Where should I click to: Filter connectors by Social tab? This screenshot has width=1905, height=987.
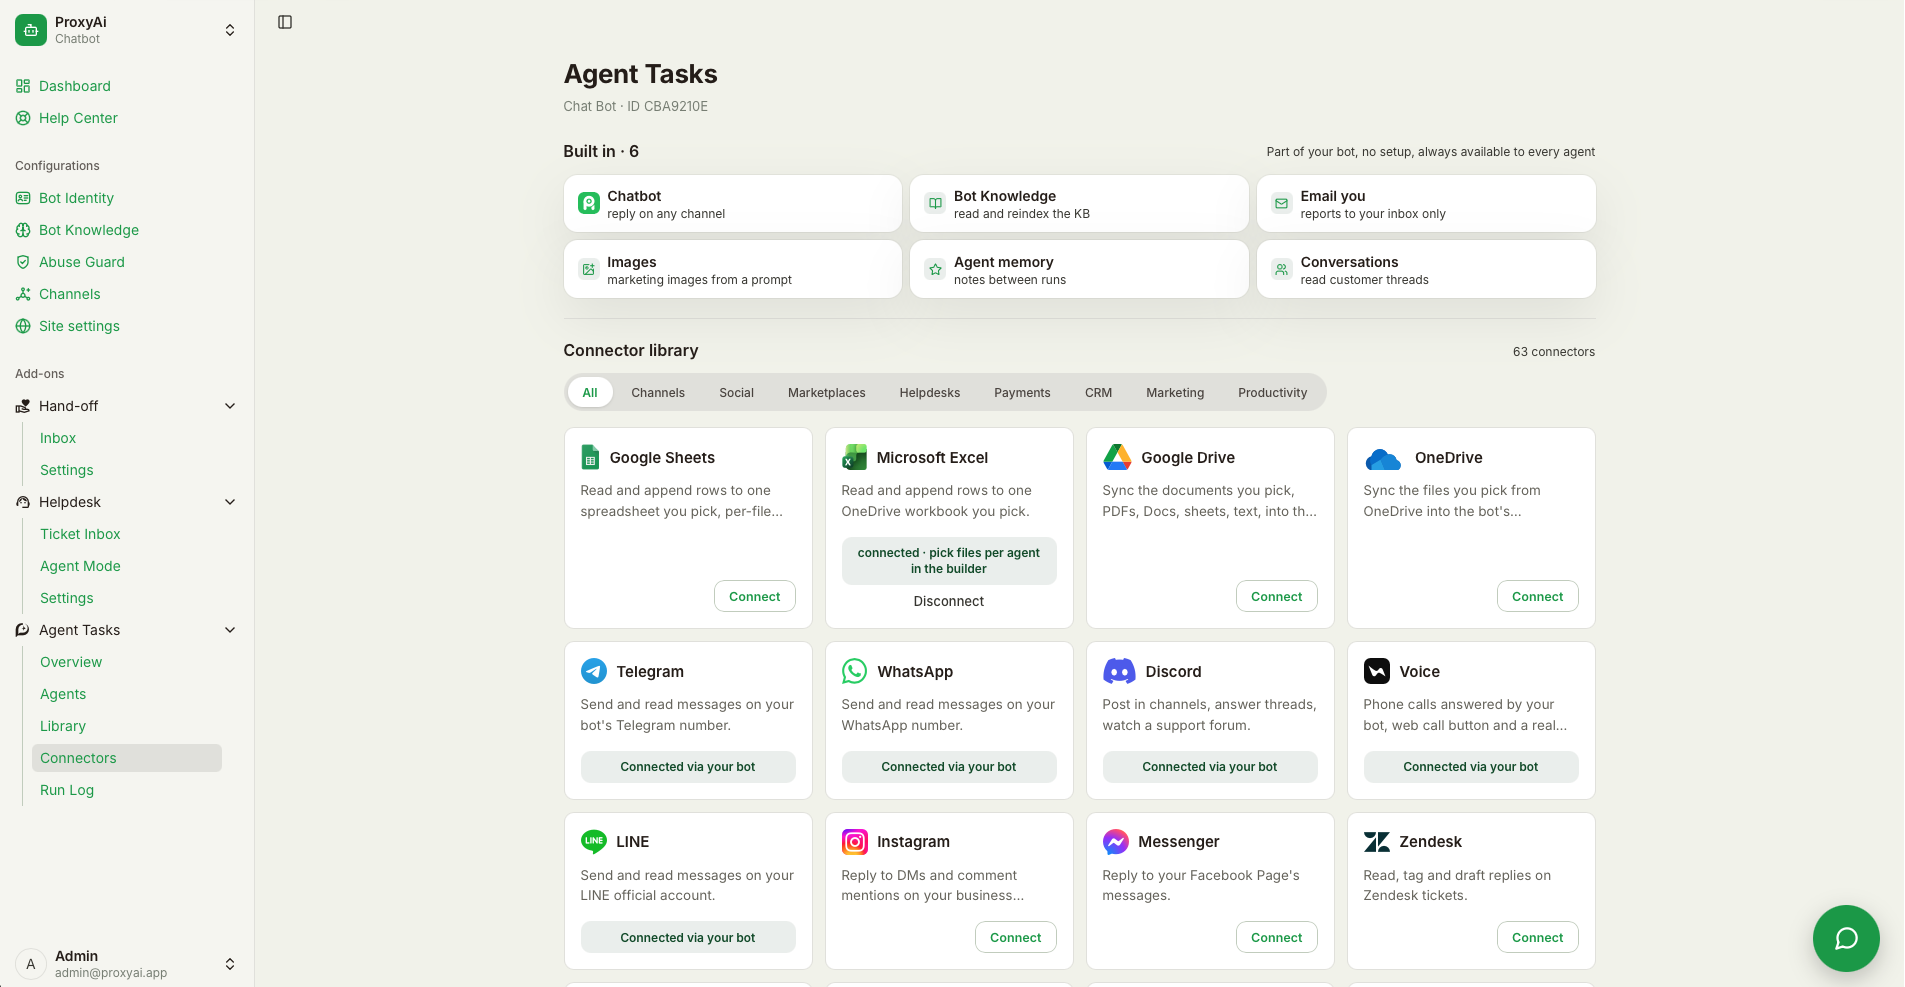(737, 393)
